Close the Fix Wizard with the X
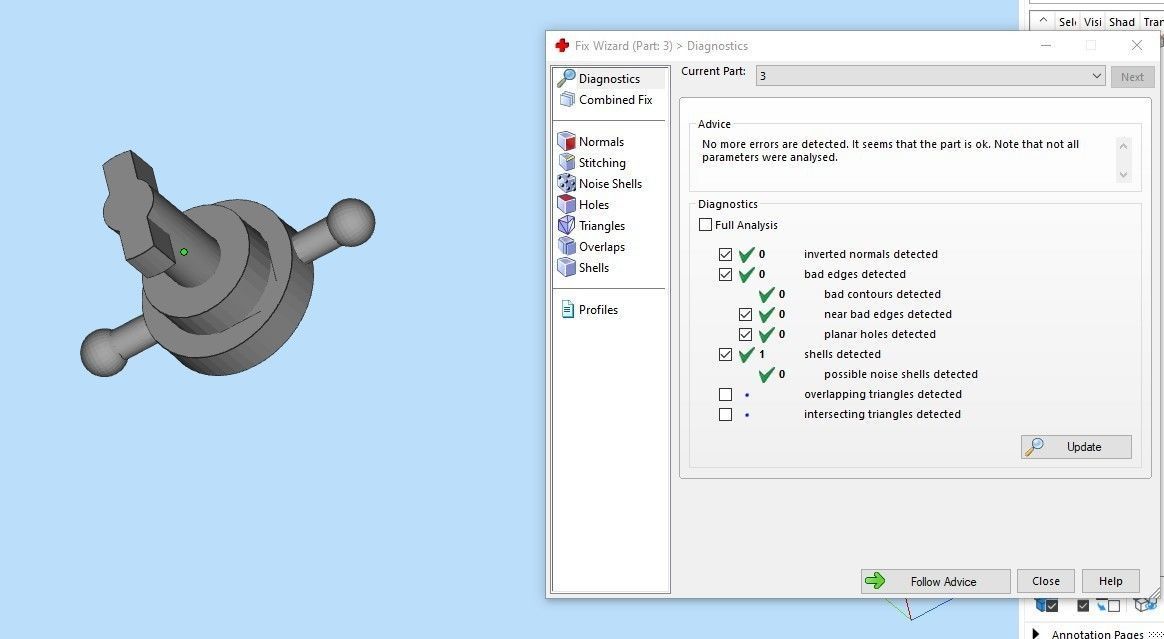Image resolution: width=1164 pixels, height=639 pixels. (1136, 45)
